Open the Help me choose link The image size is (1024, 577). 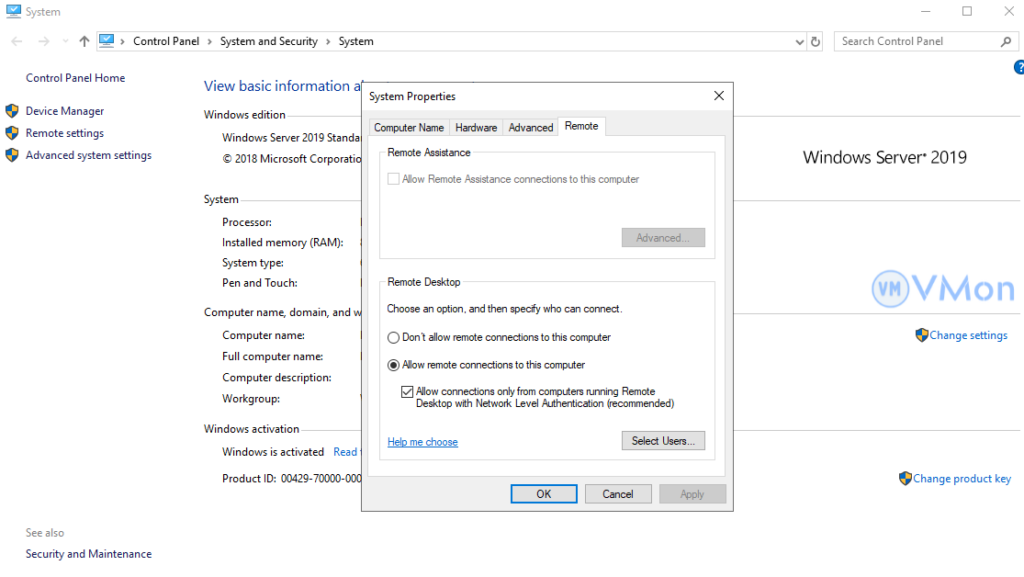[x=422, y=442]
